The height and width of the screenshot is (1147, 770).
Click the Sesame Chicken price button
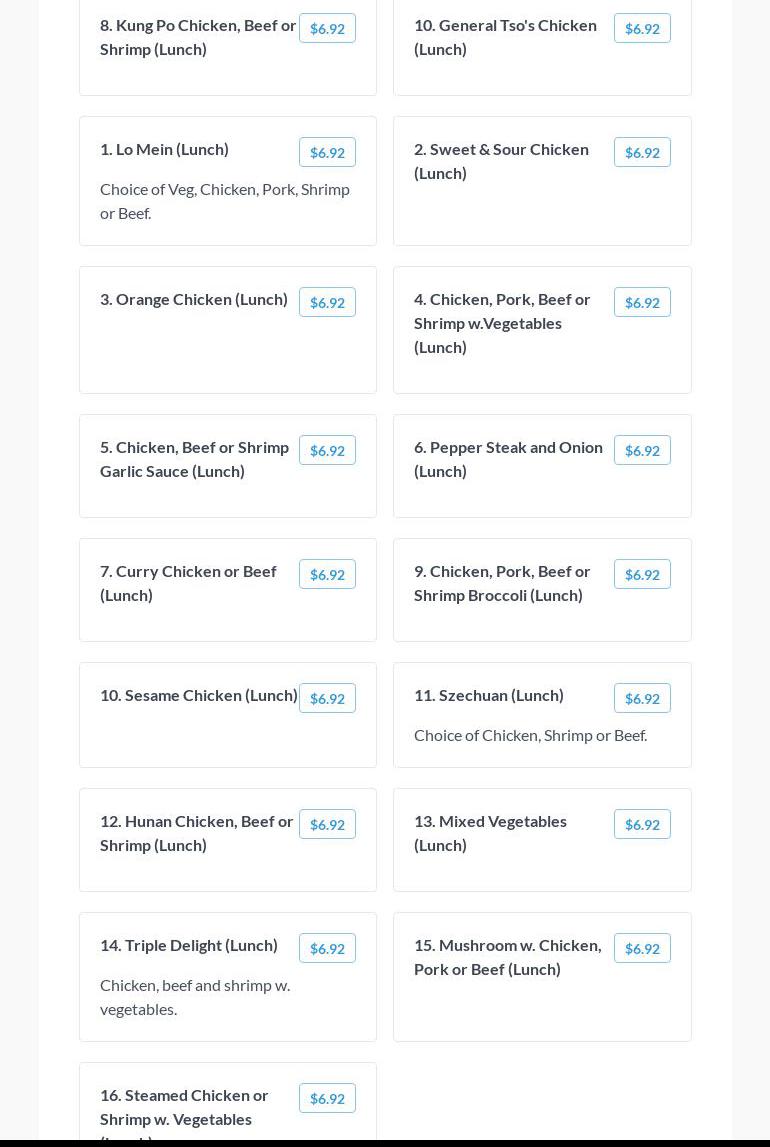327,698
